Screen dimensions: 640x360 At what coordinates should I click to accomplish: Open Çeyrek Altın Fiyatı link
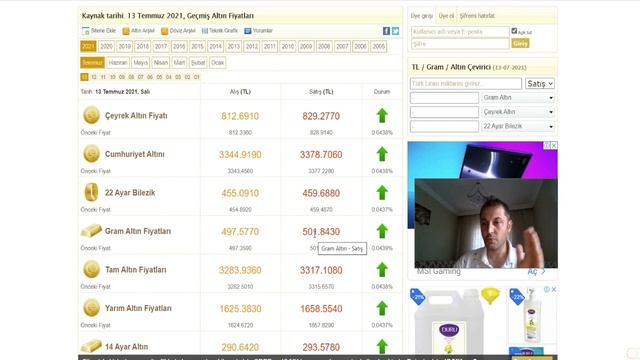[x=136, y=116]
